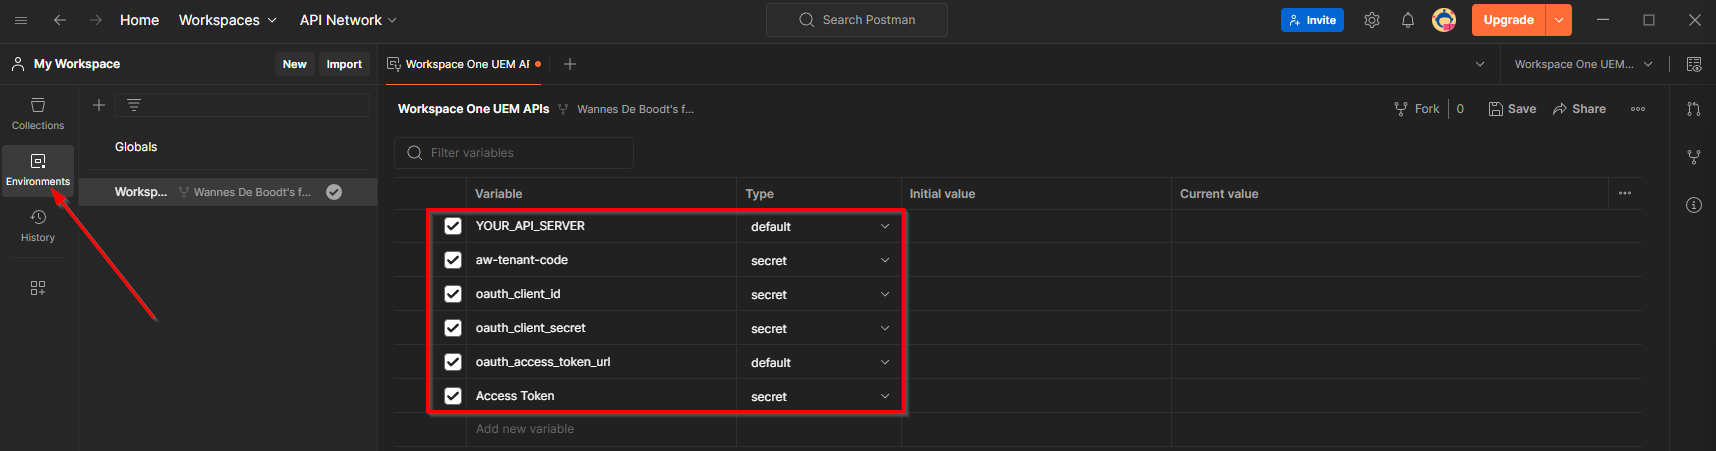Click the Invite button

tap(1312, 20)
